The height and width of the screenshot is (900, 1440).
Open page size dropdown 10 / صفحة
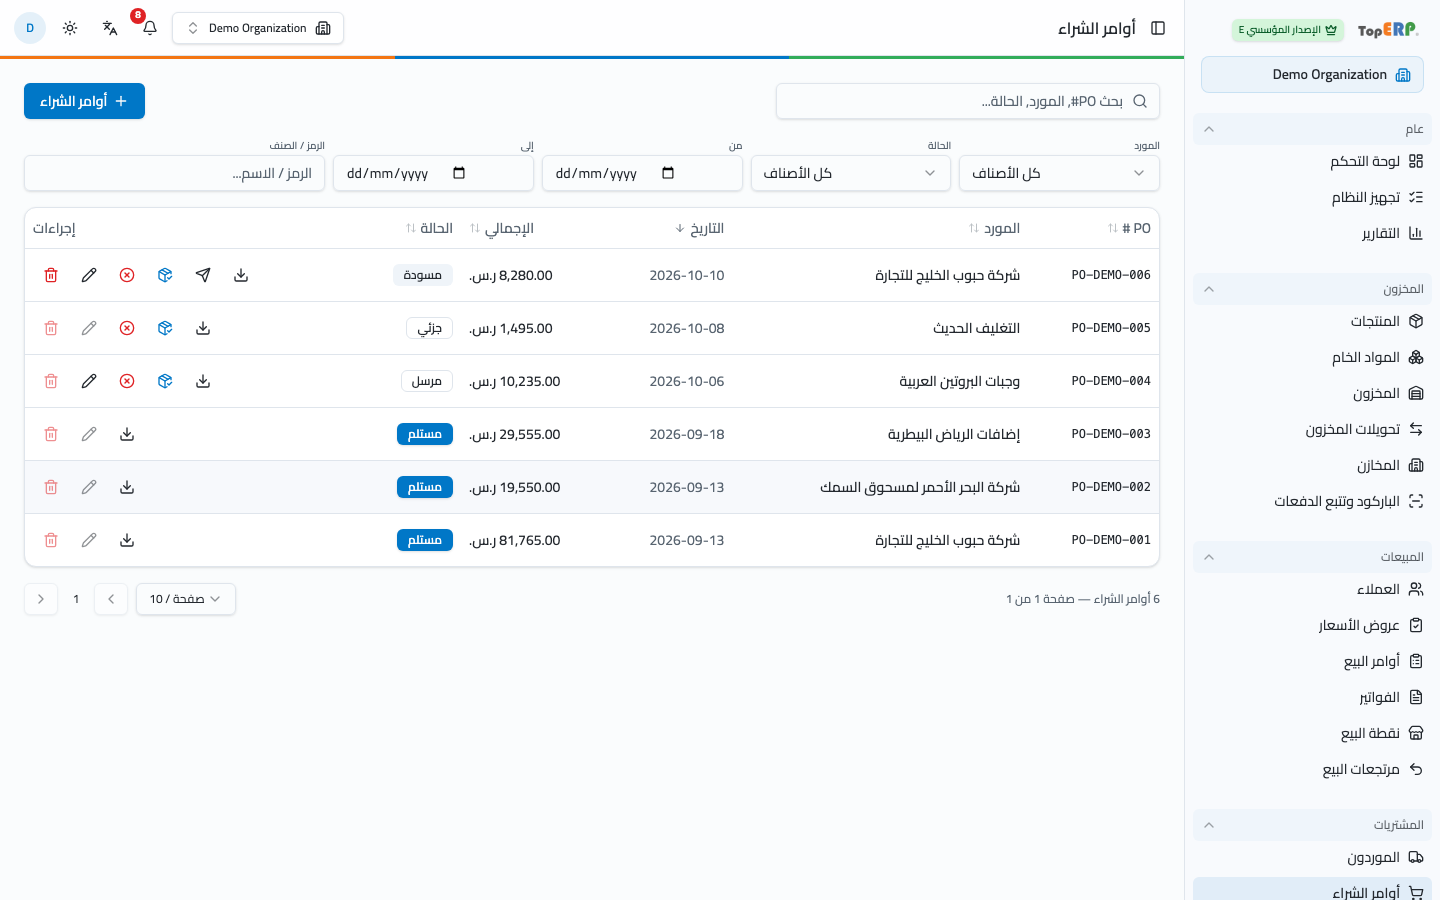click(186, 599)
